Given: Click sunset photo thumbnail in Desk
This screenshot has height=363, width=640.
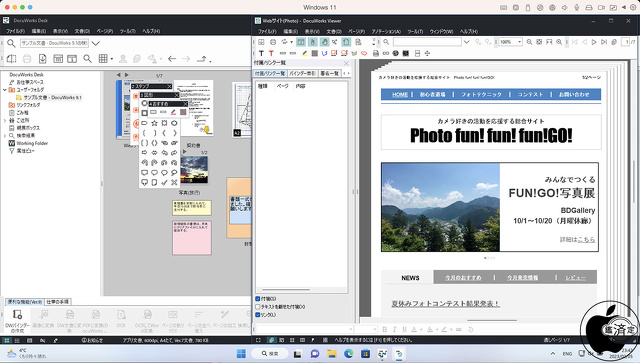Looking at the screenshot, I should [194, 170].
